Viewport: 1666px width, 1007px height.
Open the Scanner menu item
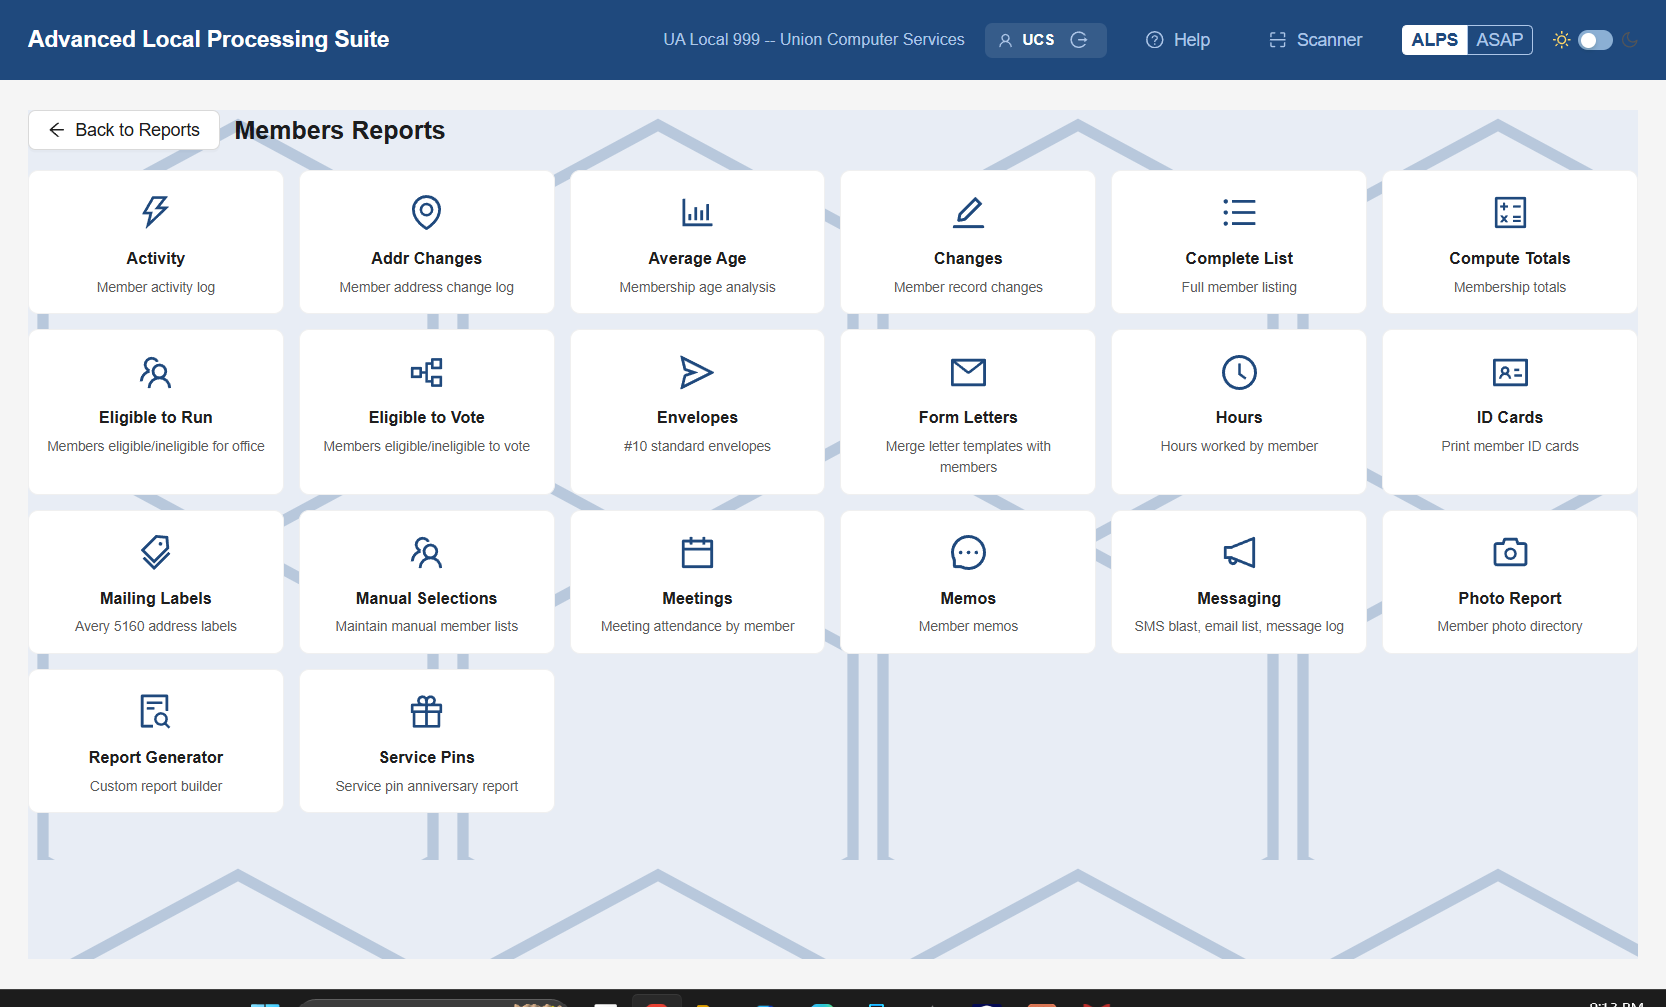(x=1315, y=40)
